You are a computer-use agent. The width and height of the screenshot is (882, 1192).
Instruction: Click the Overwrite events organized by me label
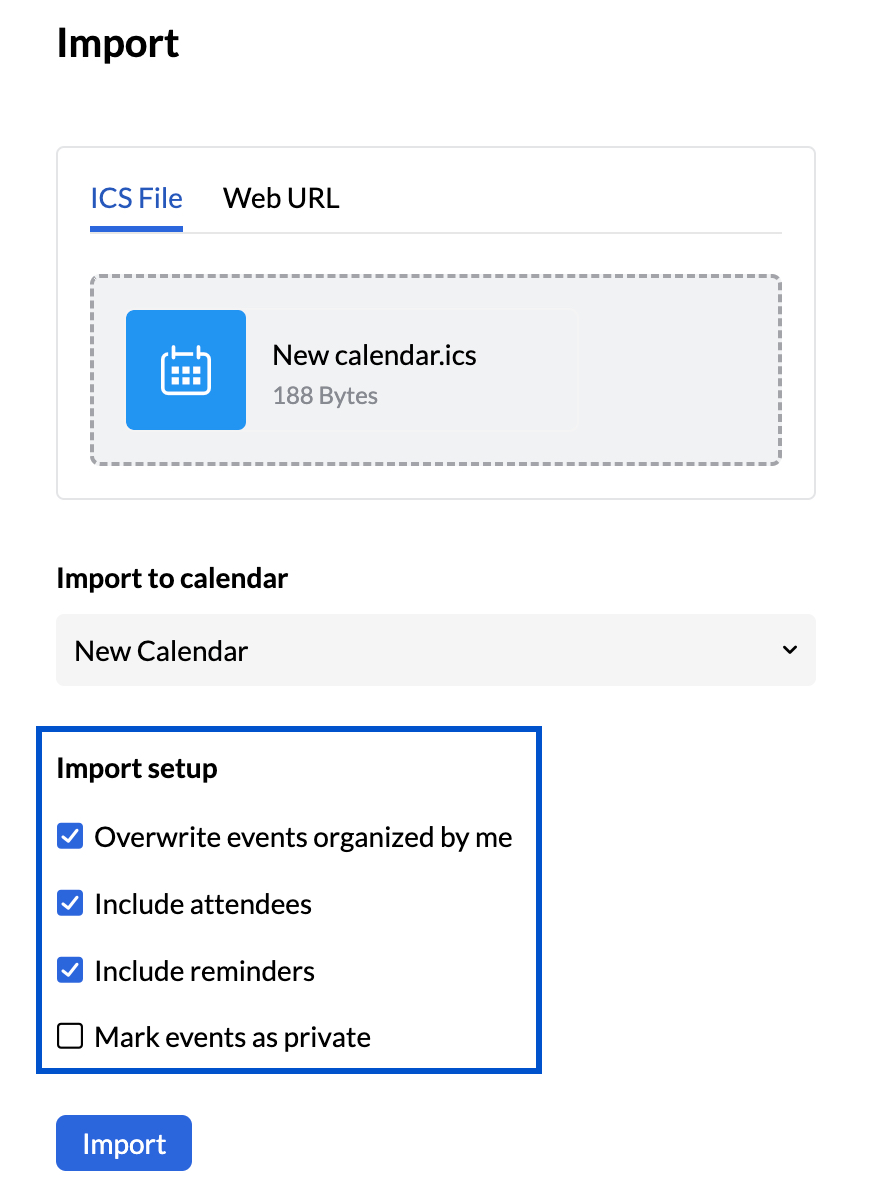(303, 837)
